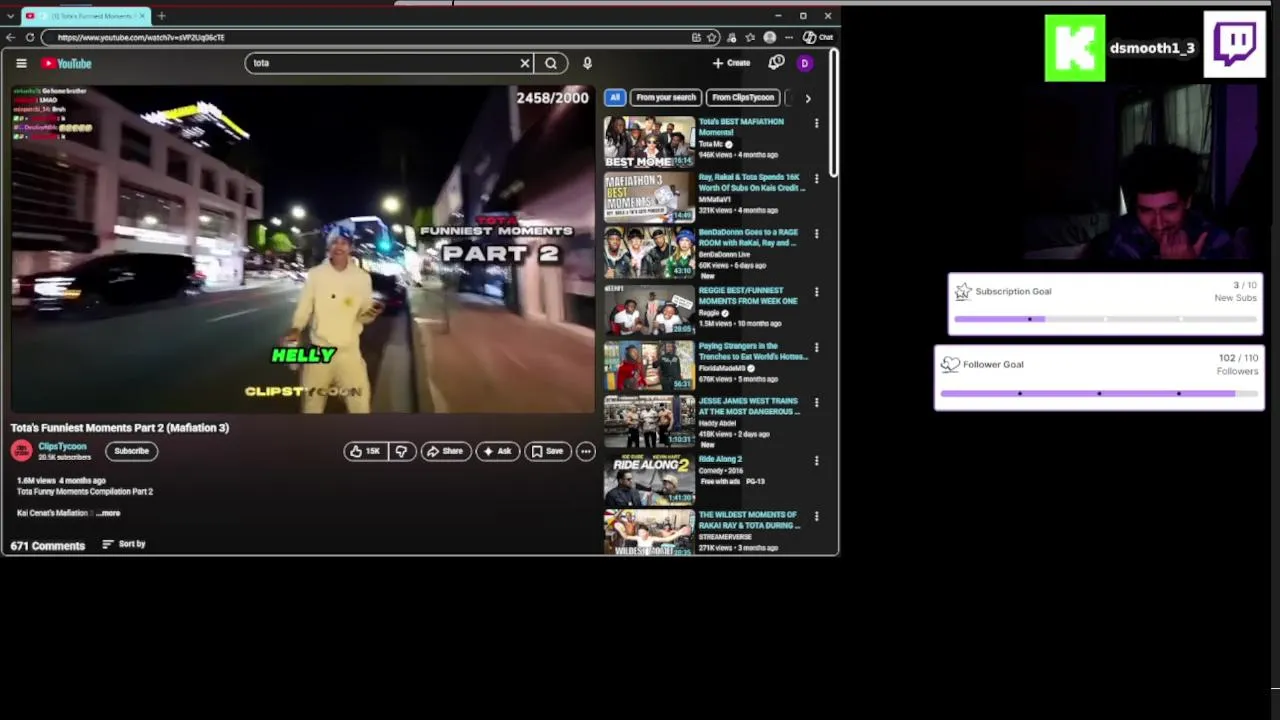
Task: Click the Subscription Goal star icon
Action: [x=963, y=291]
